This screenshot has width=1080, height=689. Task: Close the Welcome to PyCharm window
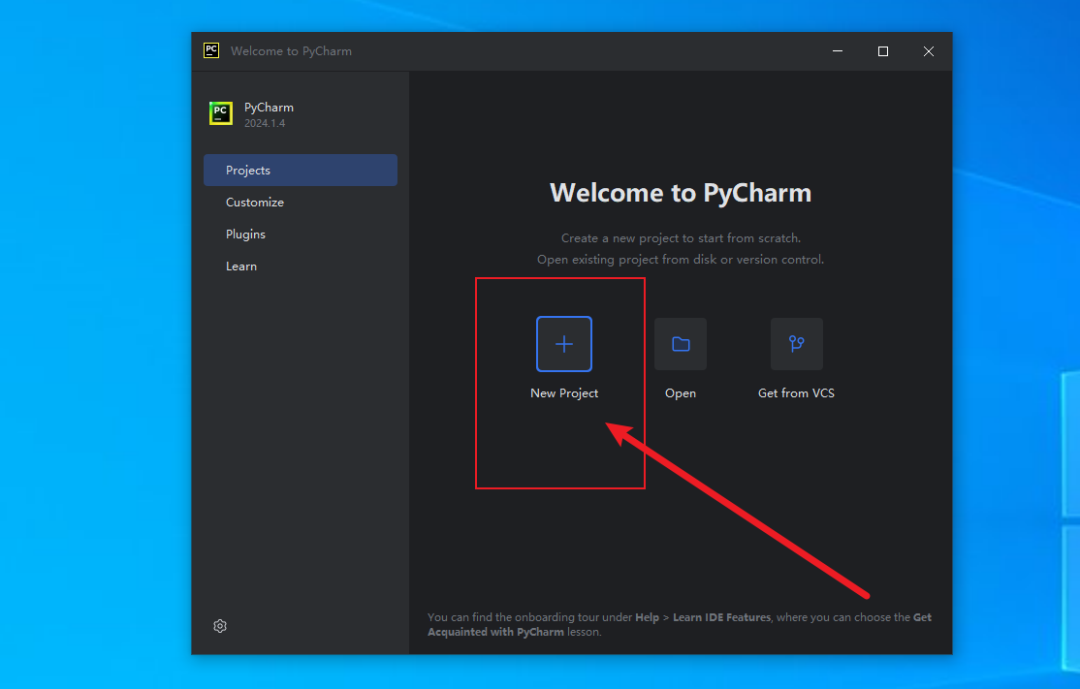[928, 51]
